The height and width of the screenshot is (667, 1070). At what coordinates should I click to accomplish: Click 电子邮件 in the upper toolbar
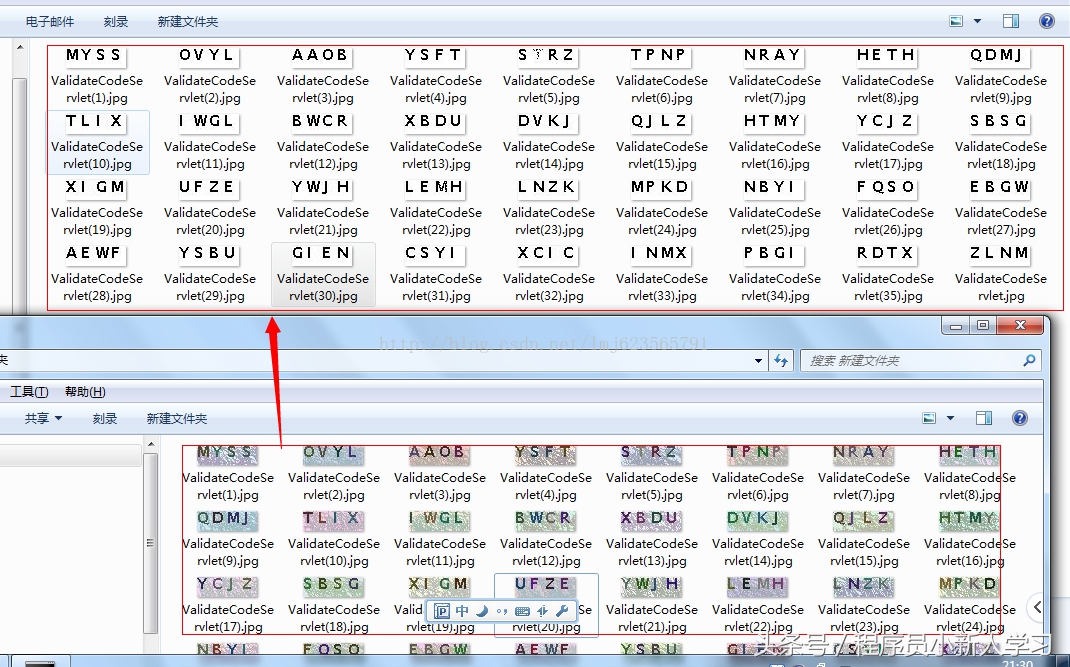click(x=51, y=21)
